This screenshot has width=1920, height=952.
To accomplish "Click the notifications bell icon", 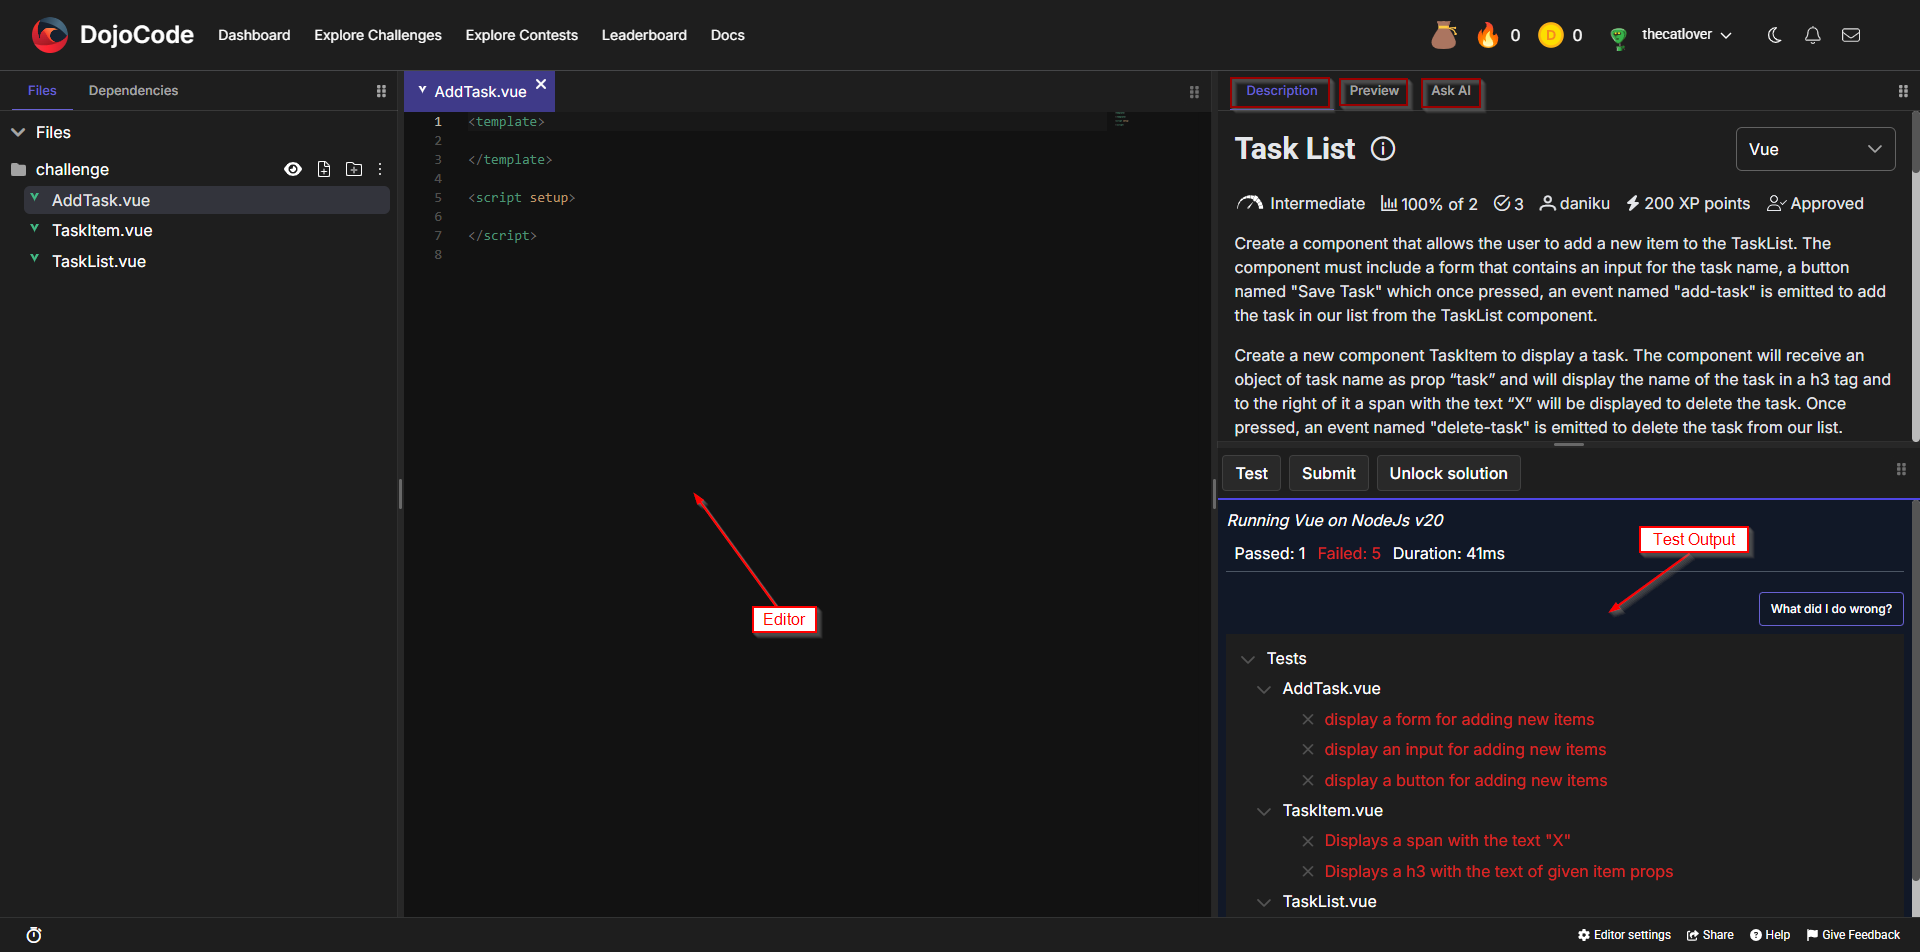I will pos(1812,35).
